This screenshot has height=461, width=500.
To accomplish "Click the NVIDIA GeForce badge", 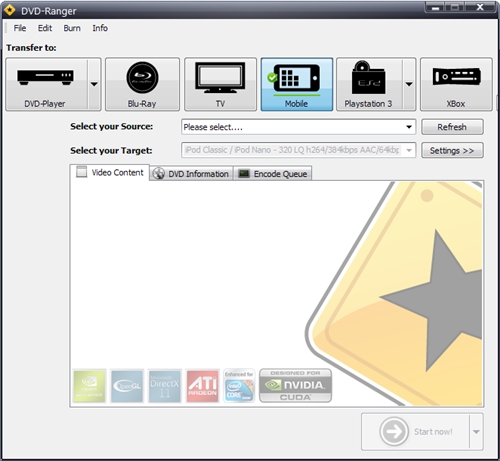I will pyautogui.click(x=89, y=386).
